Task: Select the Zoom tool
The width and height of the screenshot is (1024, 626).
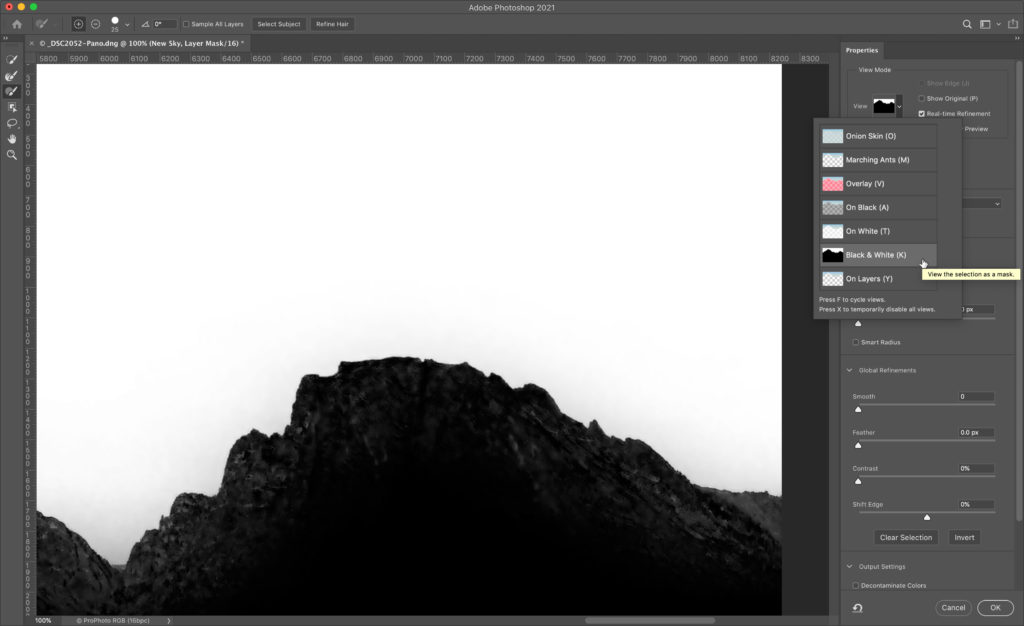Action: (12, 155)
